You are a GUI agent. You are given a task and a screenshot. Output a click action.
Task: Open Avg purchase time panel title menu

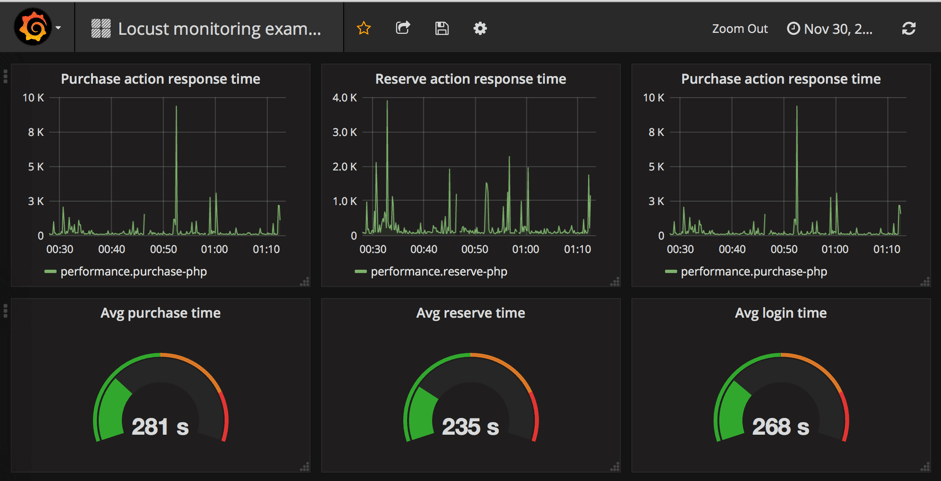(x=160, y=313)
